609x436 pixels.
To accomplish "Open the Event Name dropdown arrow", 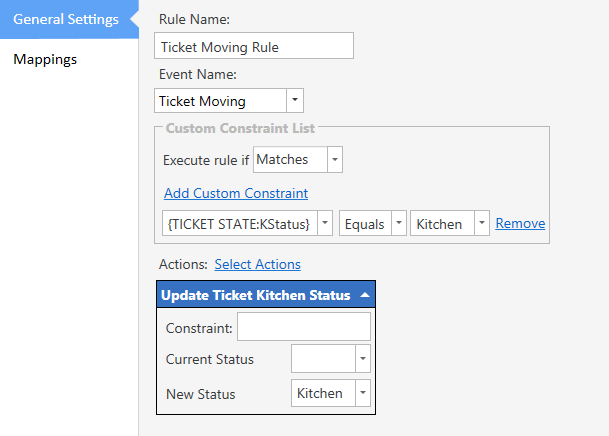I will 294,100.
